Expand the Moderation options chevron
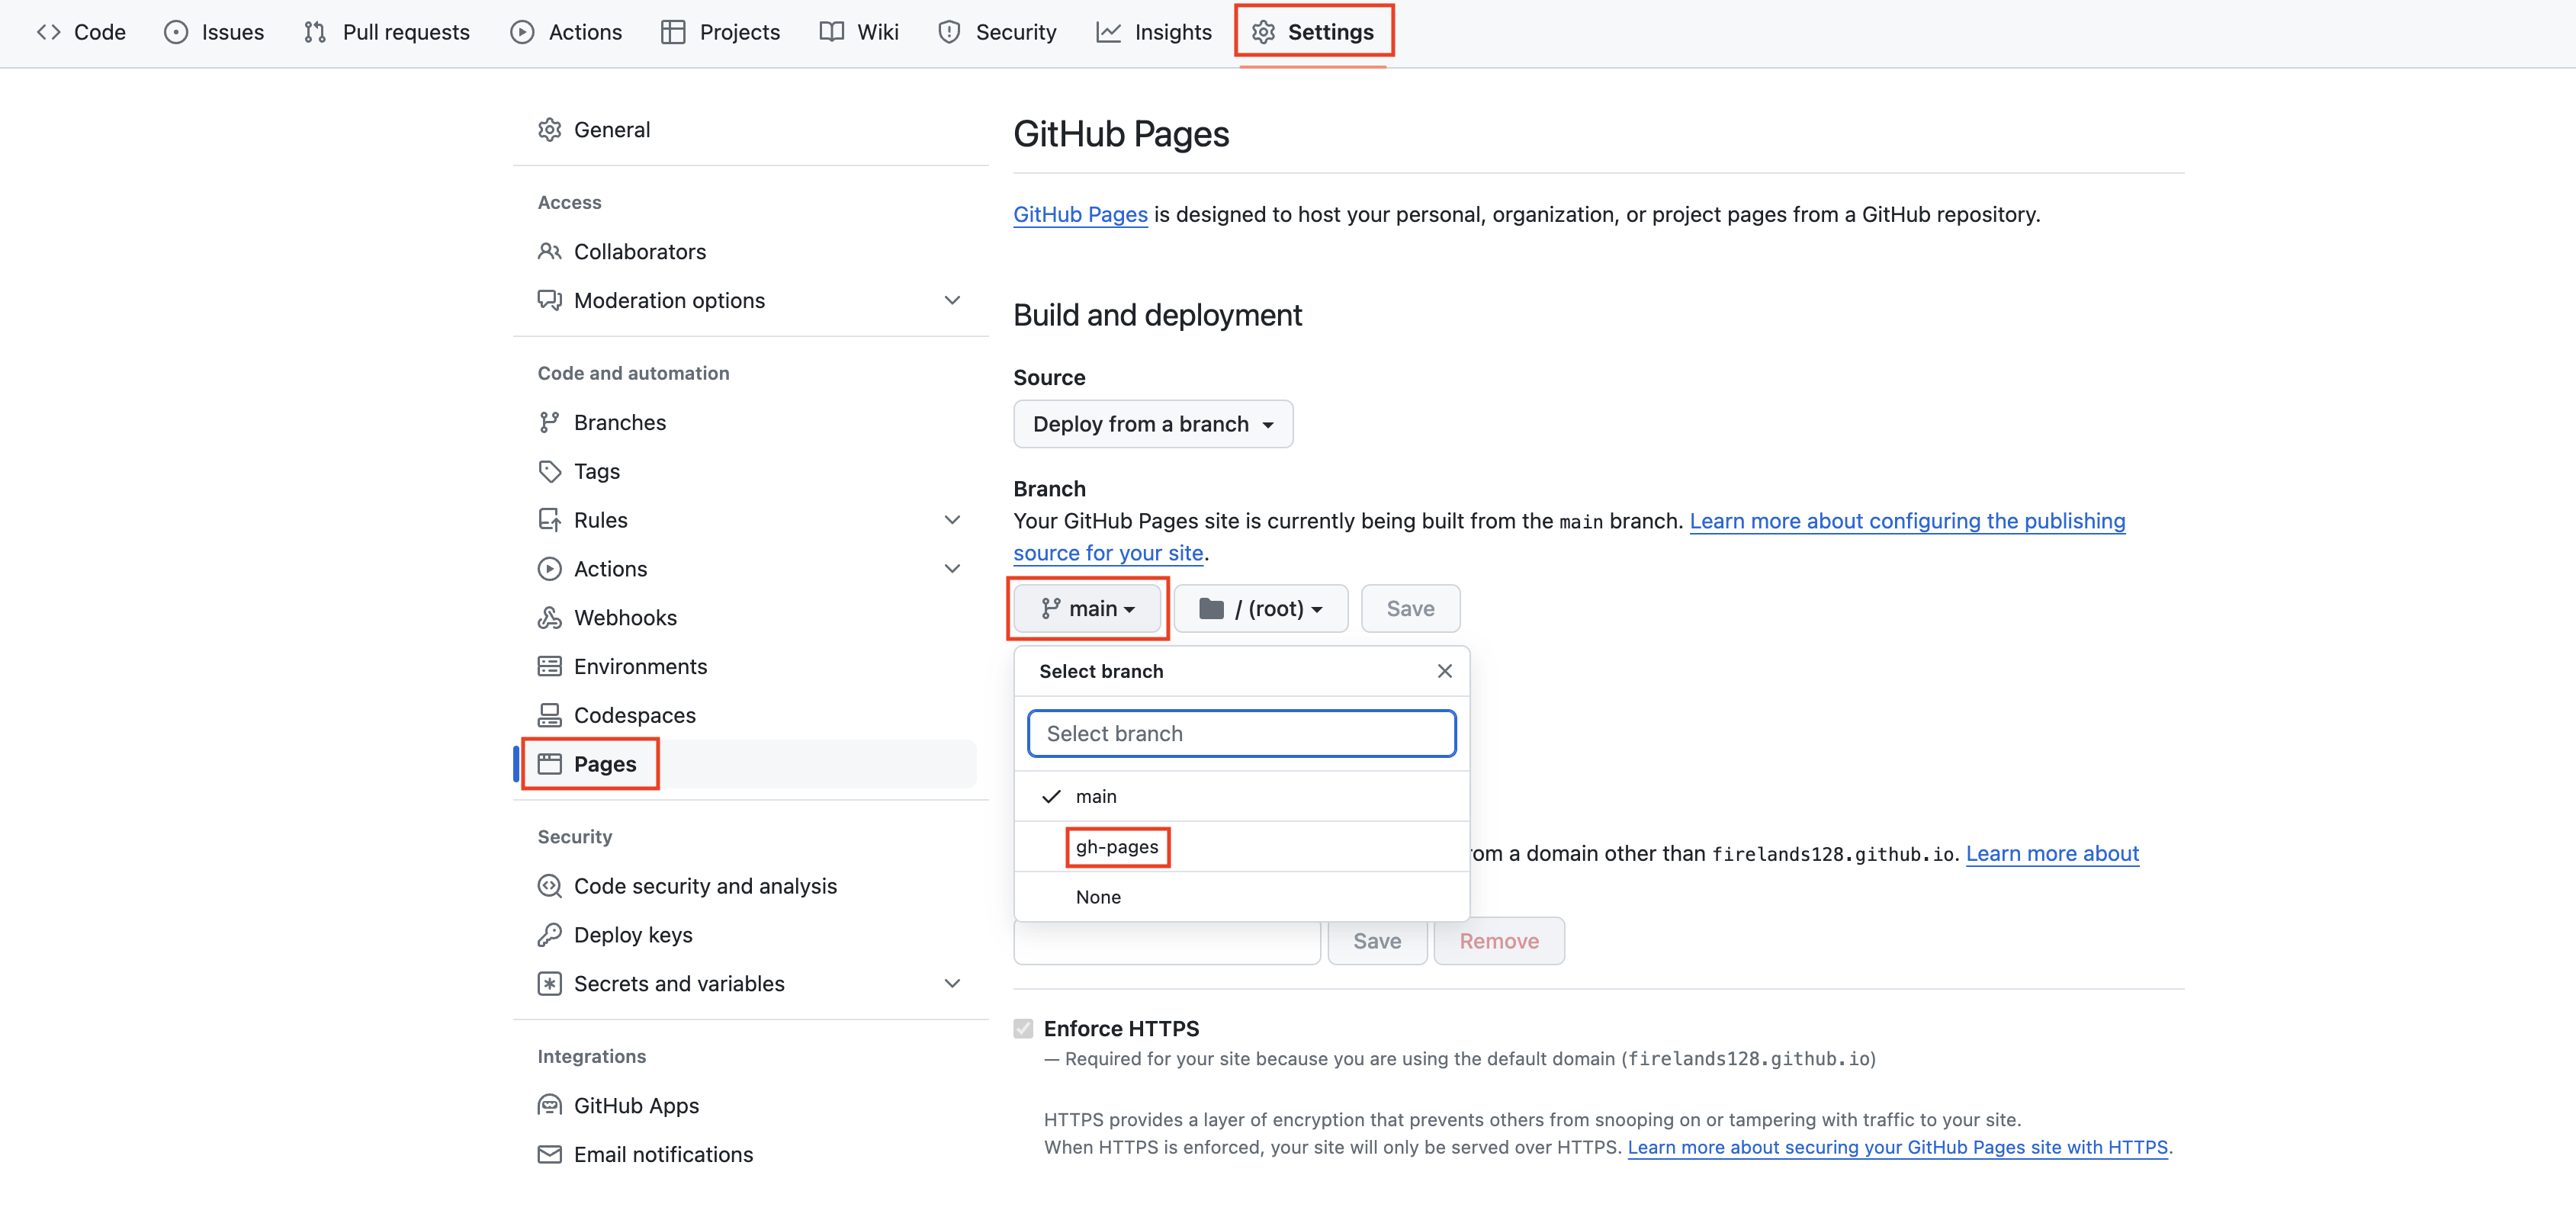The width and height of the screenshot is (2576, 1220). tap(952, 301)
